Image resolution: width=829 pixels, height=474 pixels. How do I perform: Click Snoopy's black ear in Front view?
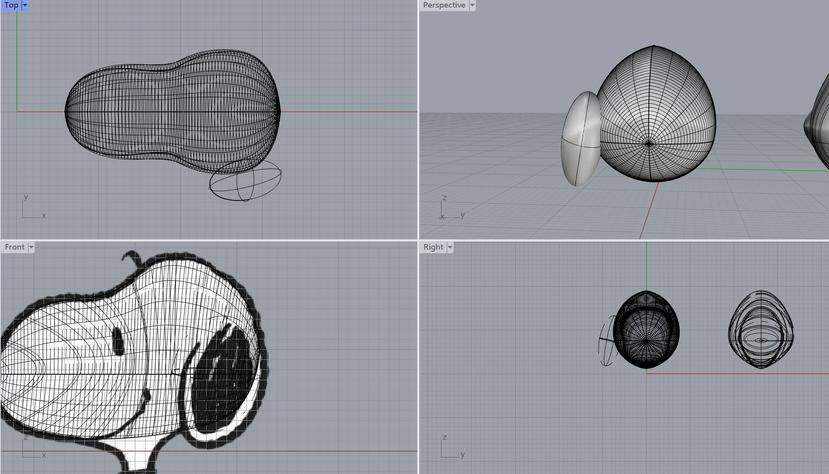[x=223, y=379]
